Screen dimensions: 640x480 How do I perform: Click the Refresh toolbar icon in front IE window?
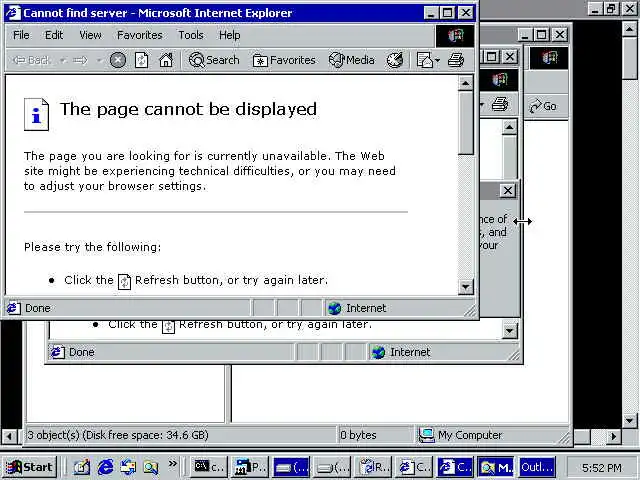coord(142,60)
